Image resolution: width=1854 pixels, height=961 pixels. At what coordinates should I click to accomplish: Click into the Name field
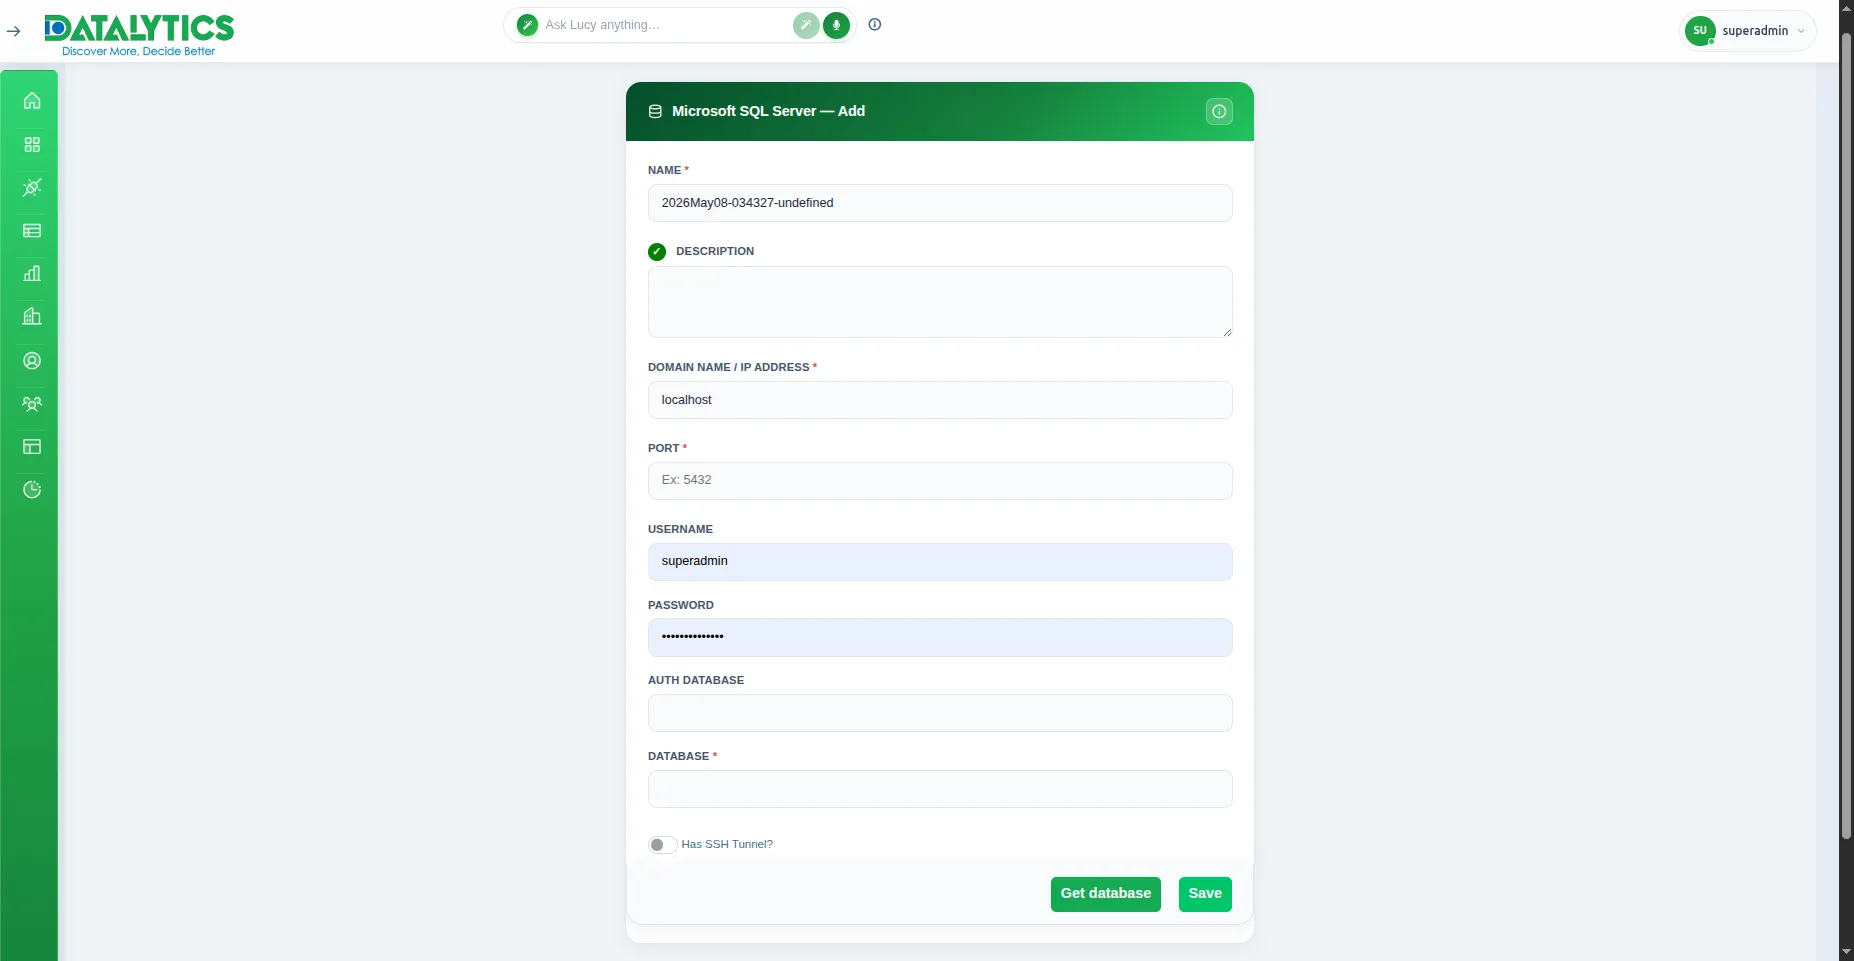[940, 203]
